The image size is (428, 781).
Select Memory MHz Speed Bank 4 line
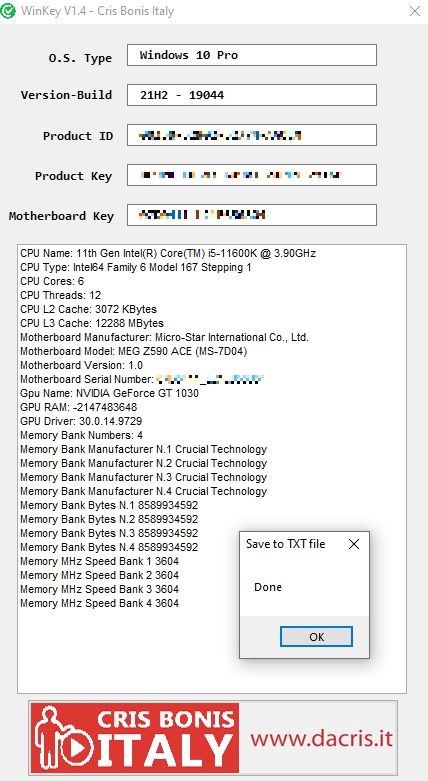(x=100, y=603)
